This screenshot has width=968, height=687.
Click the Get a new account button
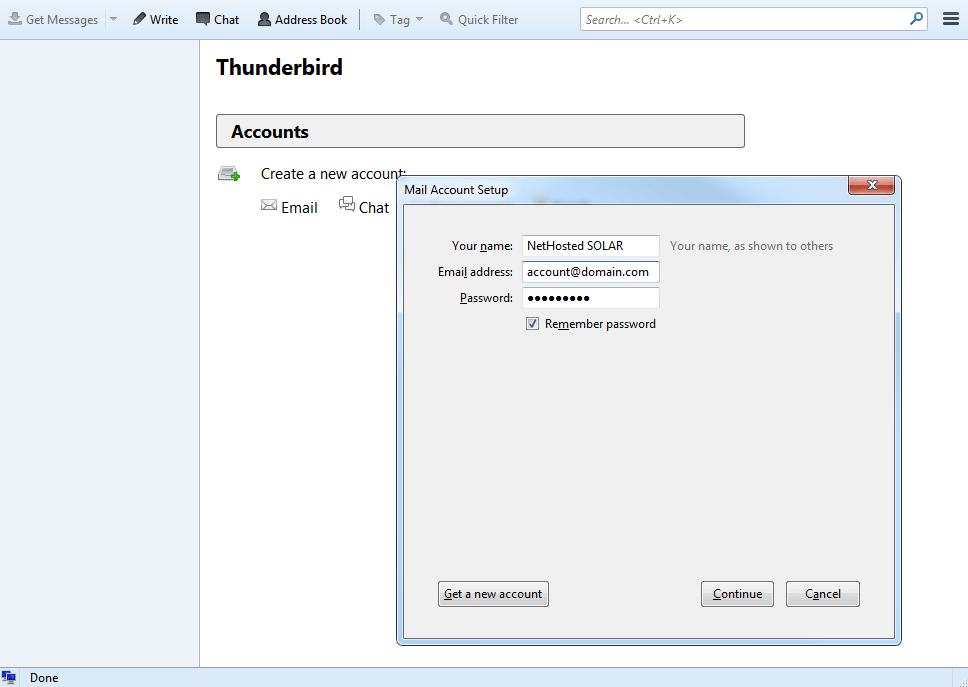[x=493, y=594]
